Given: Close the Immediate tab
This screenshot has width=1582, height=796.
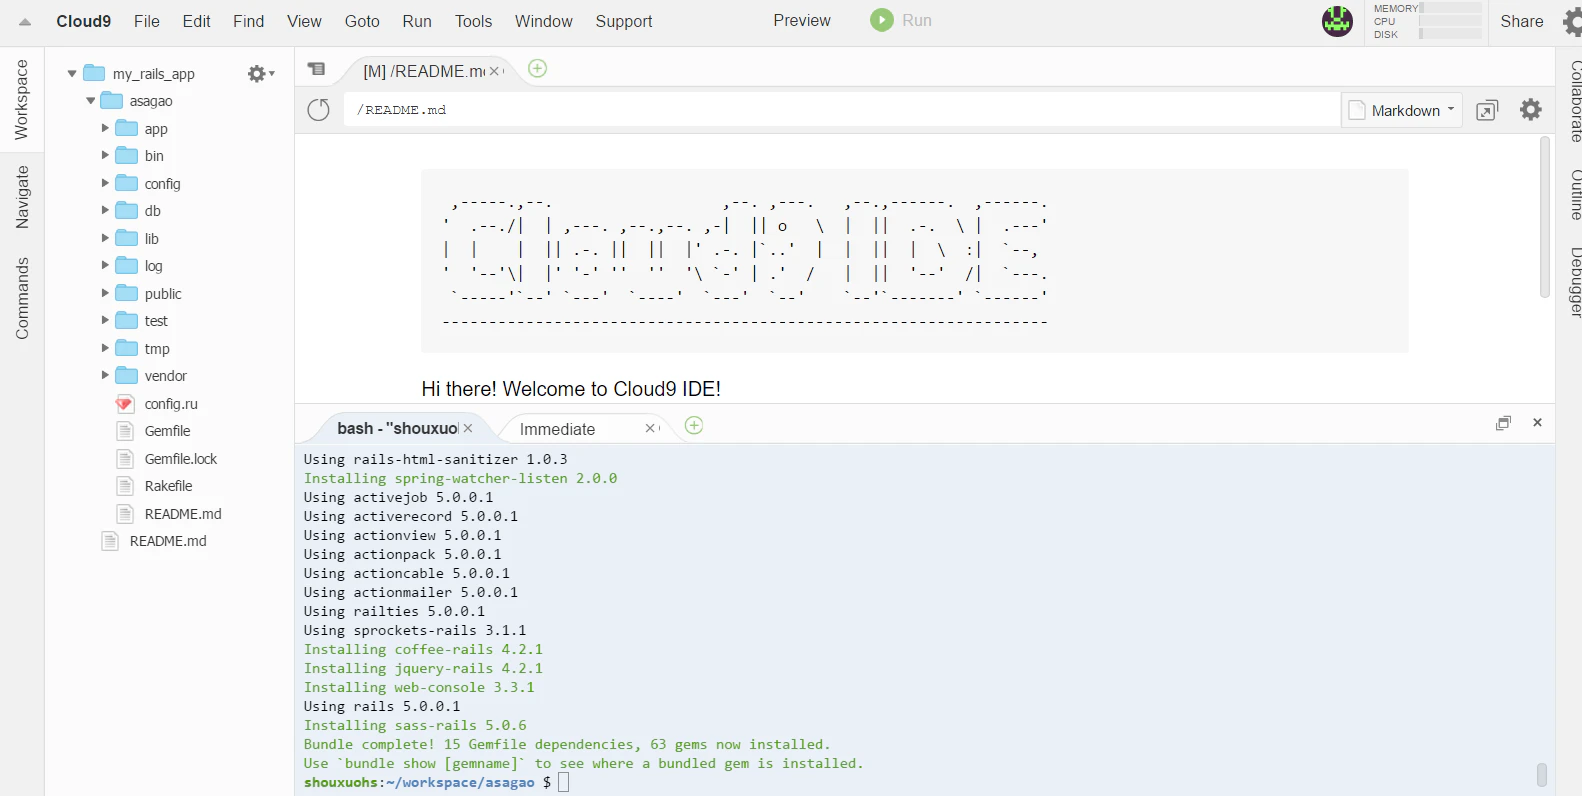Looking at the screenshot, I should coord(650,428).
